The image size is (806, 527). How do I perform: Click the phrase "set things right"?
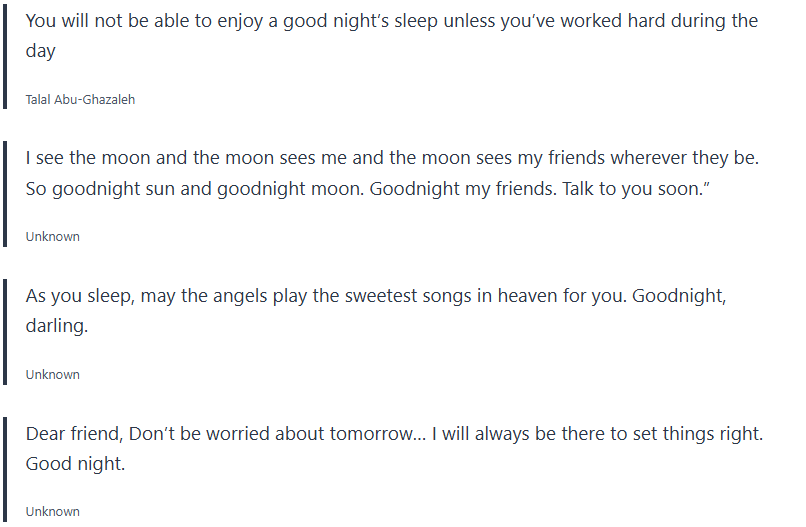click(x=705, y=433)
